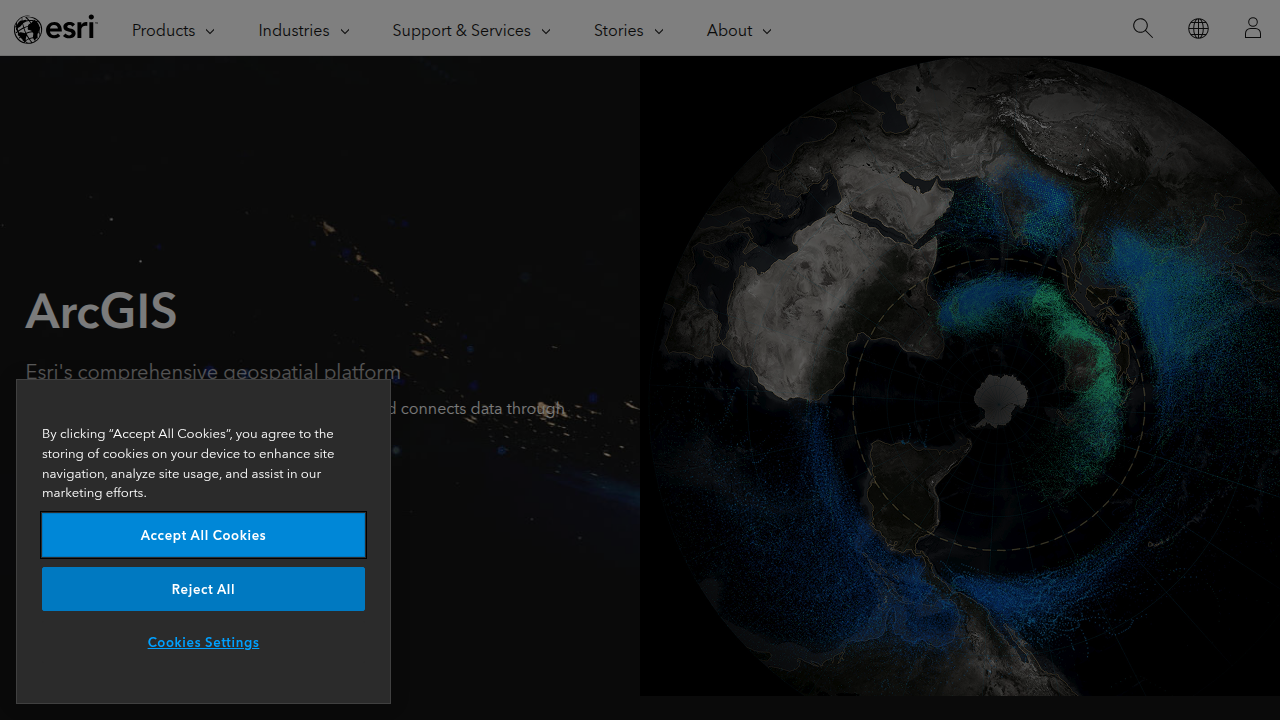
Task: Click the rotating globe visualization image
Action: coord(960,376)
